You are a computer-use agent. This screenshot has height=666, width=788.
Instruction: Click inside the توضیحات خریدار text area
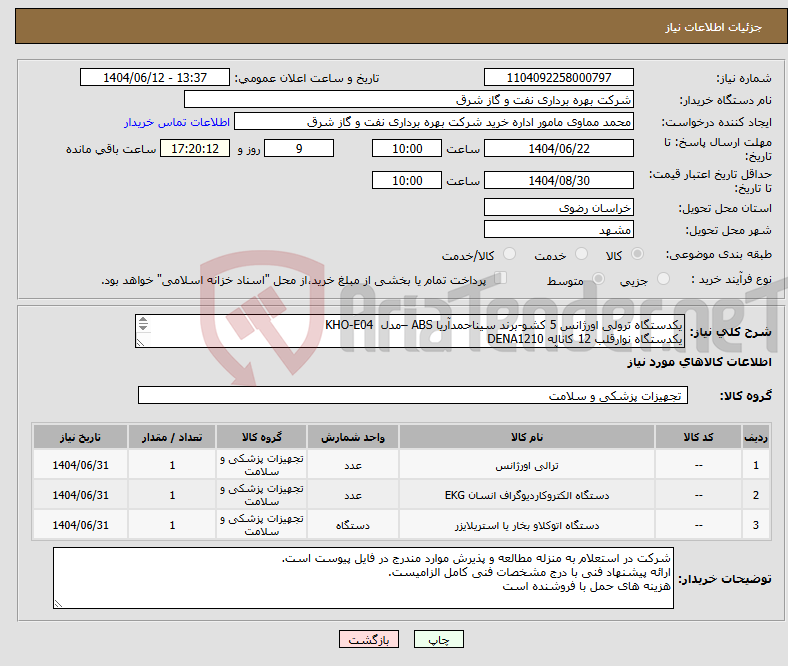click(365, 577)
